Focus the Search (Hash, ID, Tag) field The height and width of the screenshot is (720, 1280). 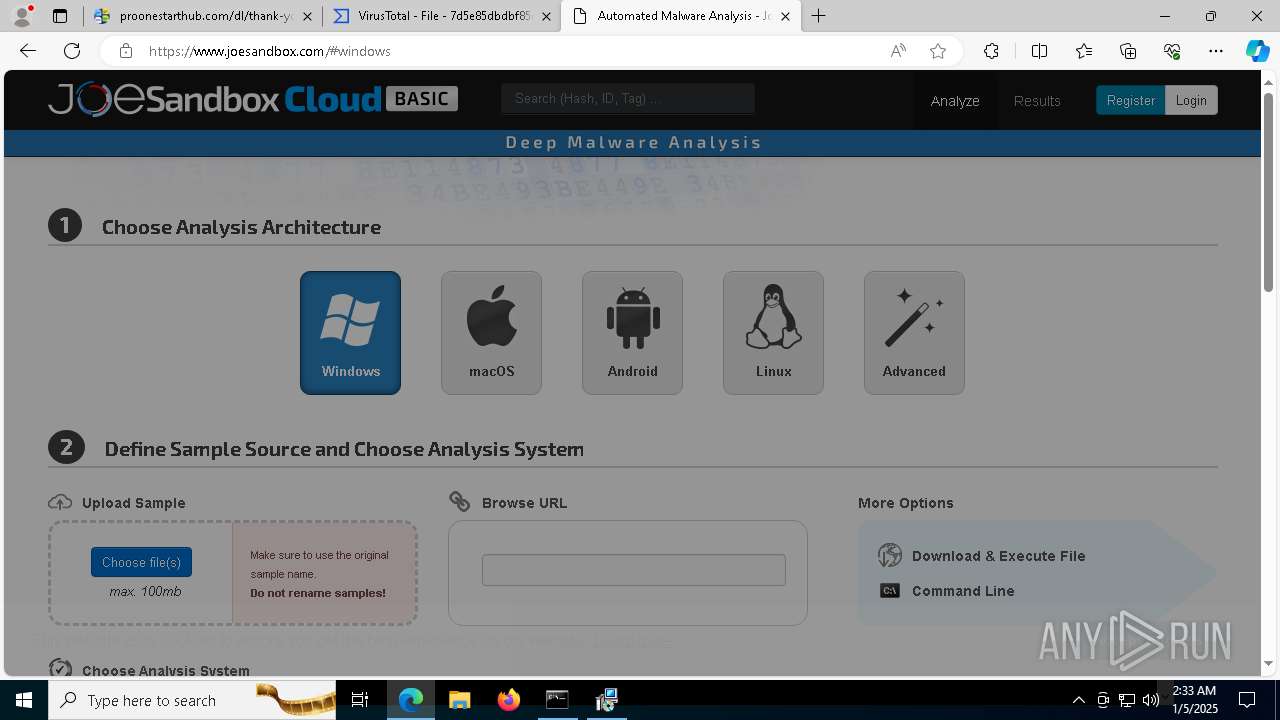click(x=628, y=98)
